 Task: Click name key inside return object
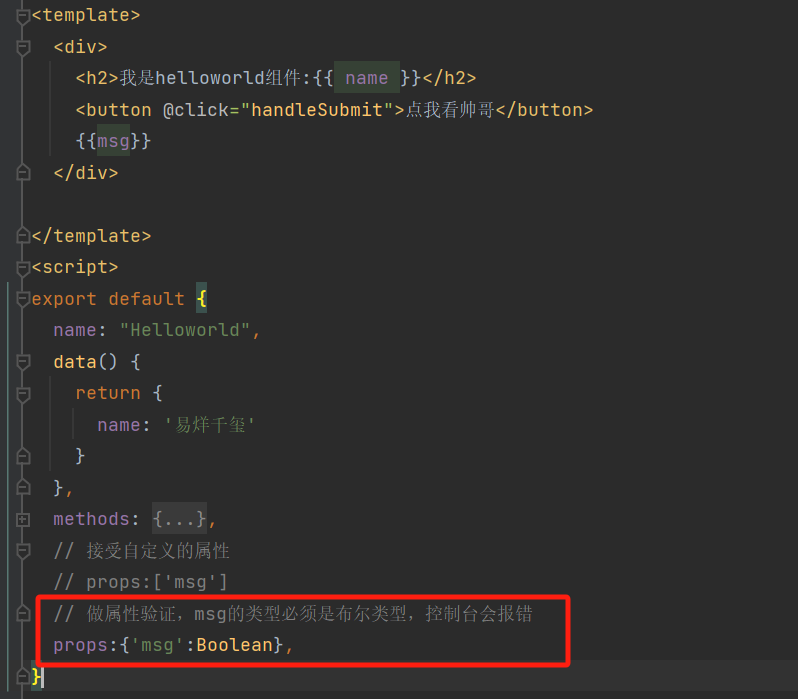[119, 425]
